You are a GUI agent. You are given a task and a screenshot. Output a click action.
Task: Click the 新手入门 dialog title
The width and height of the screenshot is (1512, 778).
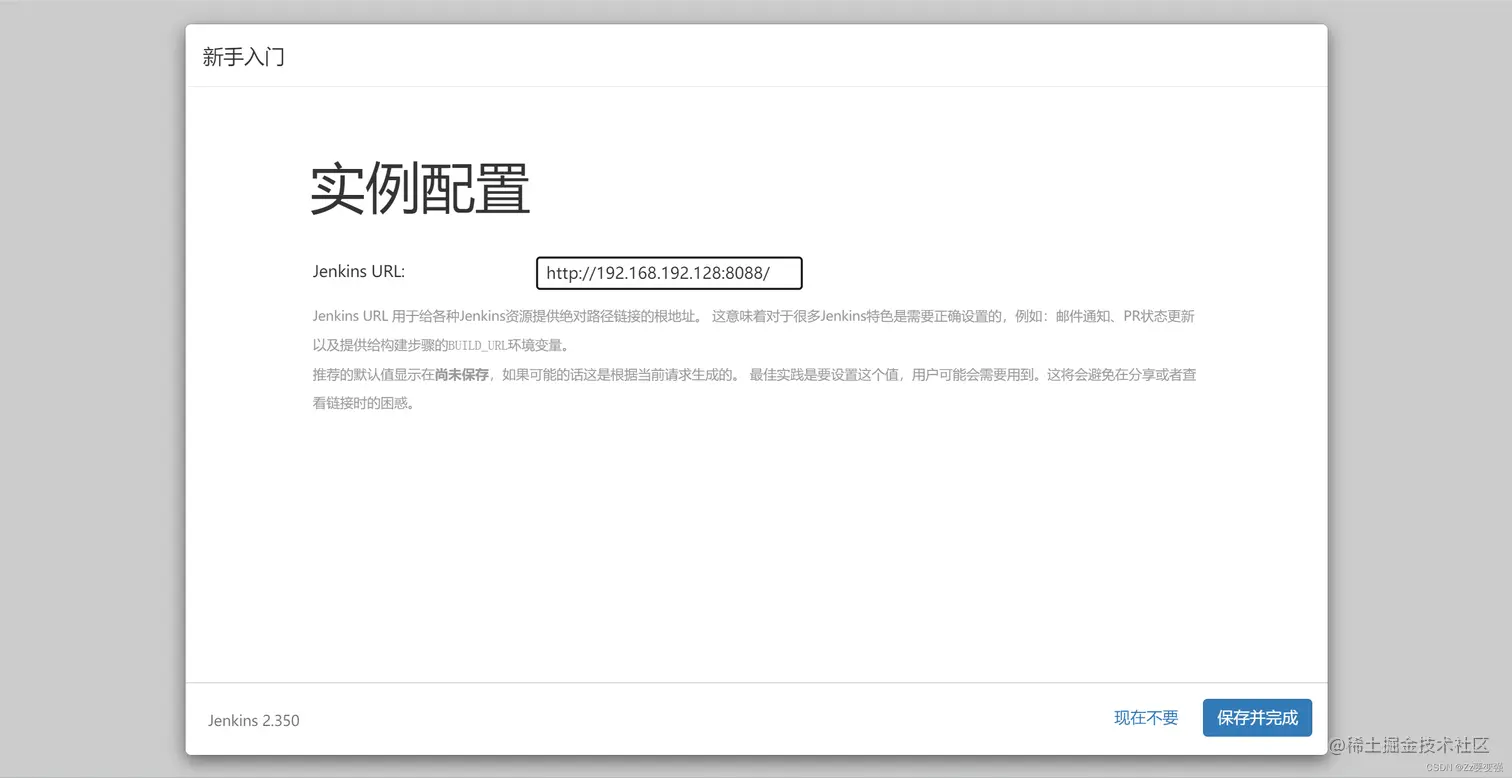pyautogui.click(x=243, y=57)
